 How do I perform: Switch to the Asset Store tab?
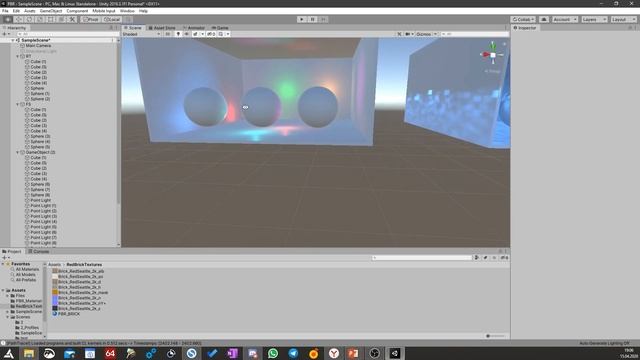click(x=162, y=28)
